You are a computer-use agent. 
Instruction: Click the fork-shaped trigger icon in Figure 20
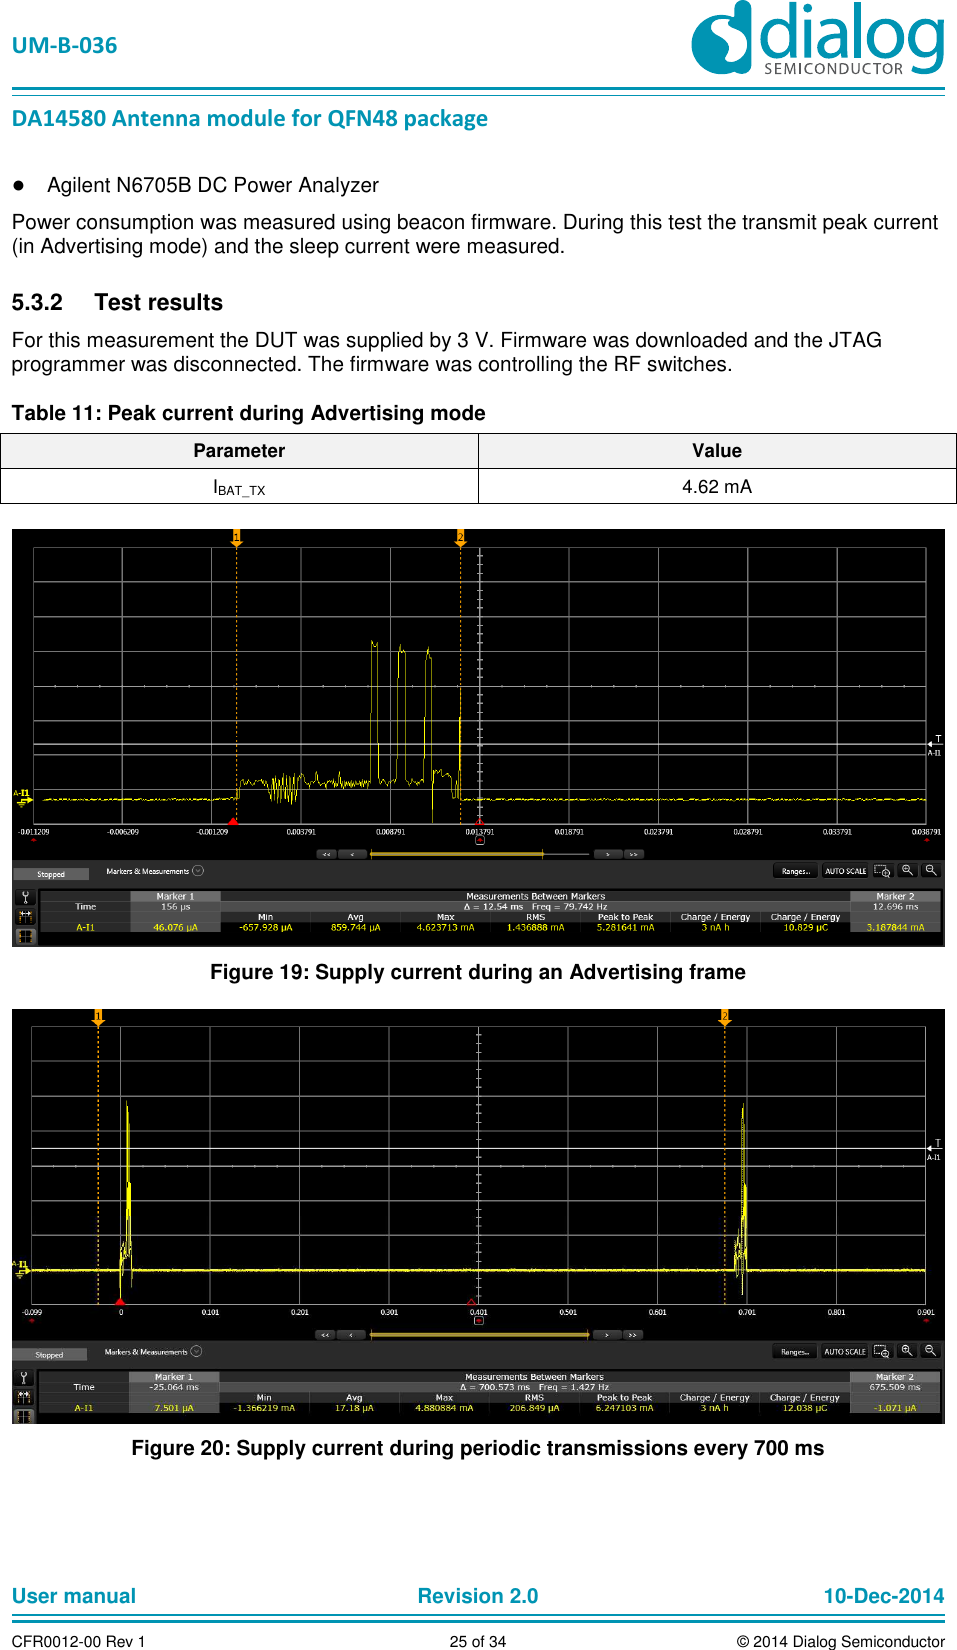coord(24,1378)
